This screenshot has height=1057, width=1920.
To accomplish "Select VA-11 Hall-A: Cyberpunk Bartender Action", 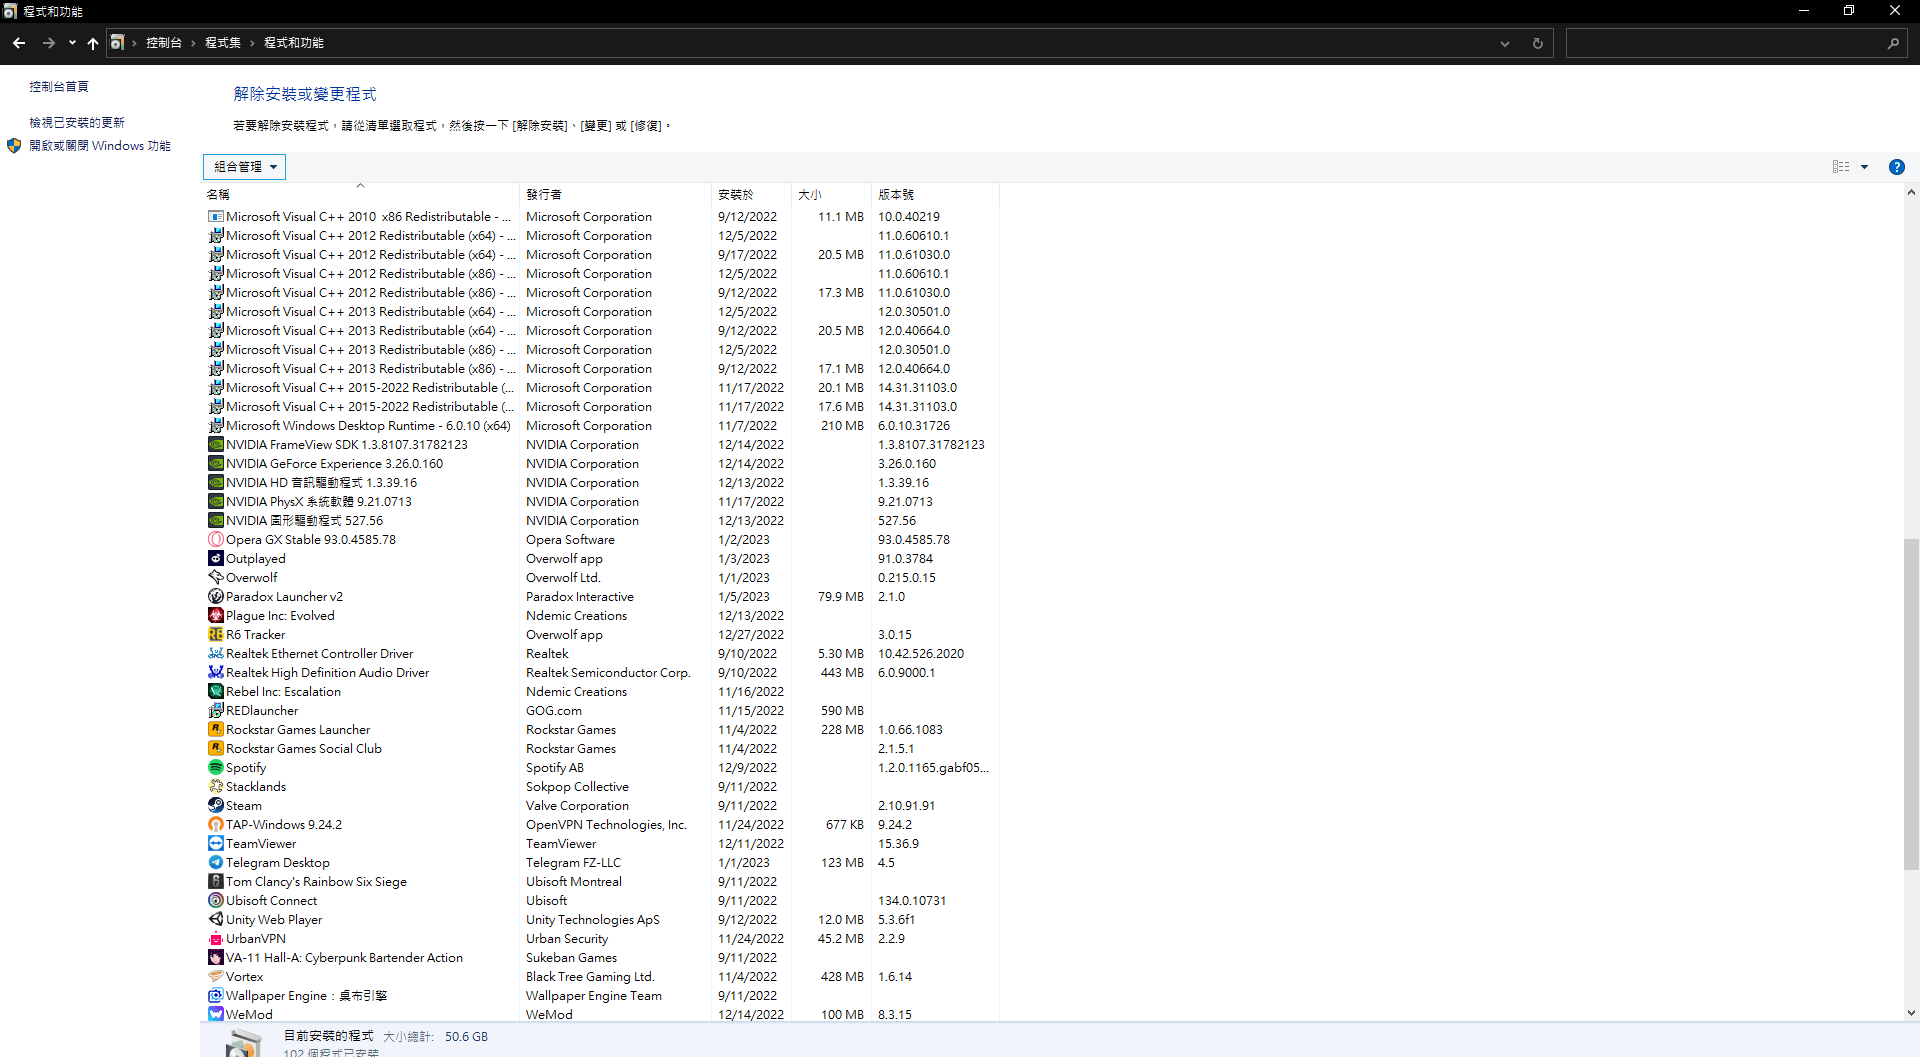I will [x=600, y=958].
